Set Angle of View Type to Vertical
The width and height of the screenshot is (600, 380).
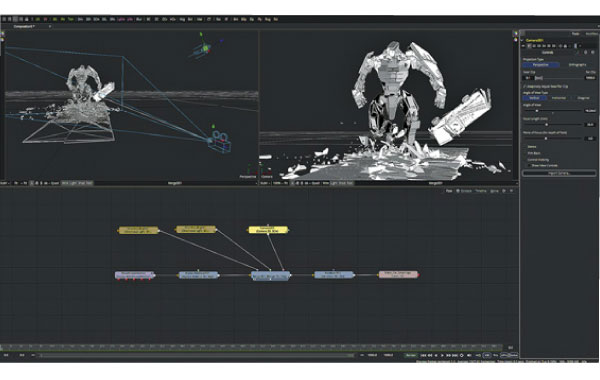click(534, 98)
